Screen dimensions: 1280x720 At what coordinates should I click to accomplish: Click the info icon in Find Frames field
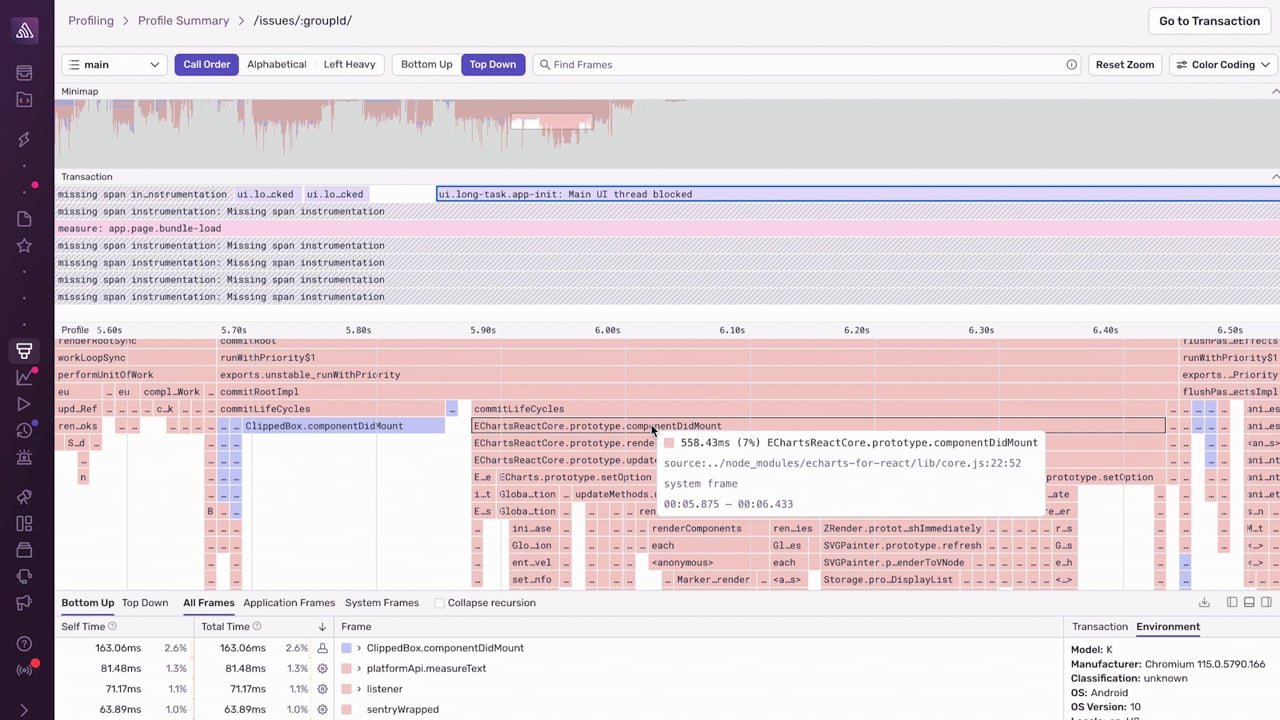click(1071, 65)
